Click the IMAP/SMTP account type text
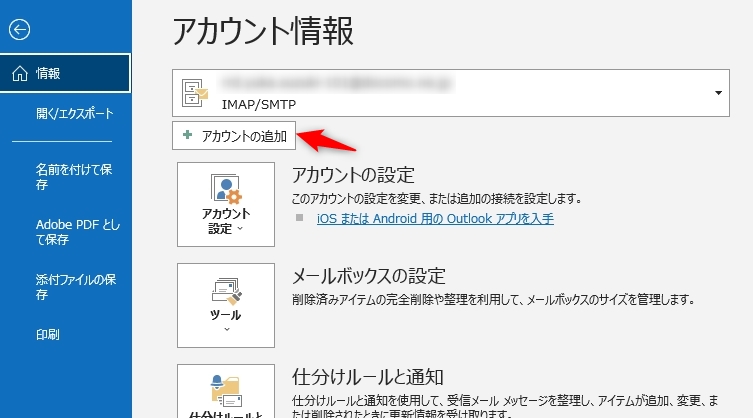The width and height of the screenshot is (753, 418). [x=258, y=103]
